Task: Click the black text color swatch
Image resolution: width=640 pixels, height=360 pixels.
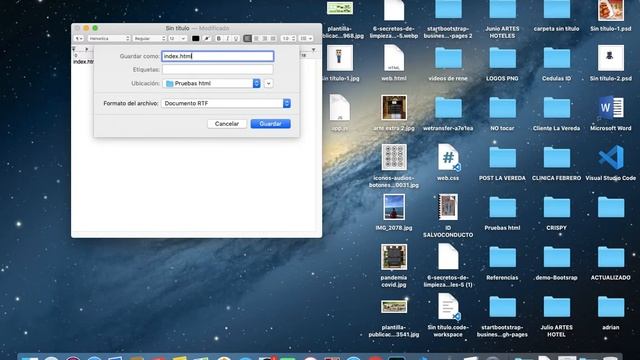Action: point(196,38)
